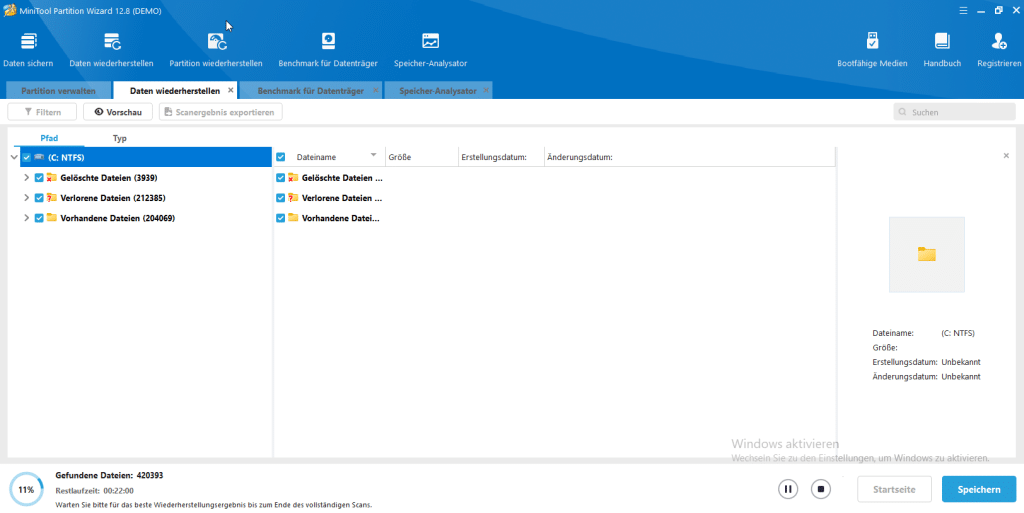This screenshot has width=1024, height=513.
Task: Click Scanergebnis exportieren button
Action: [221, 112]
